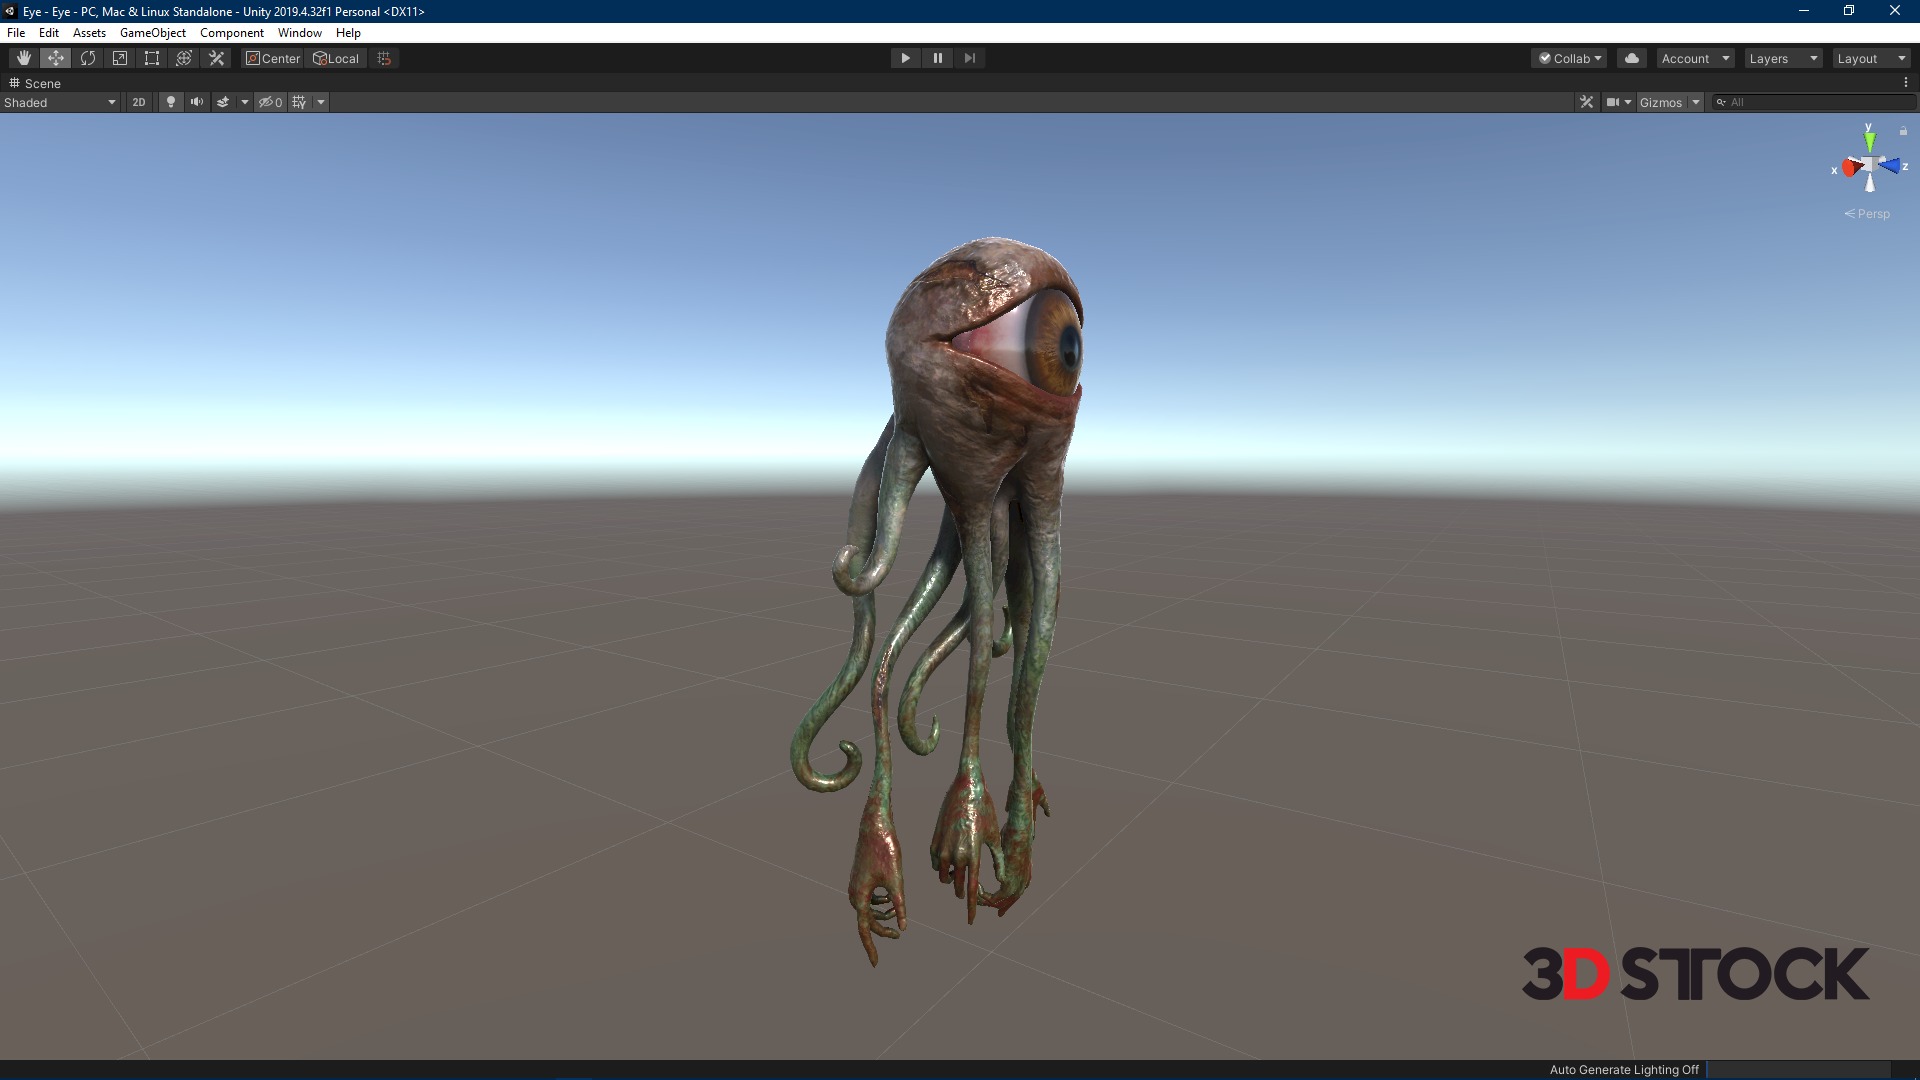Click the scene search field
Screen dimensions: 1920x1080
pyautogui.click(x=1815, y=102)
